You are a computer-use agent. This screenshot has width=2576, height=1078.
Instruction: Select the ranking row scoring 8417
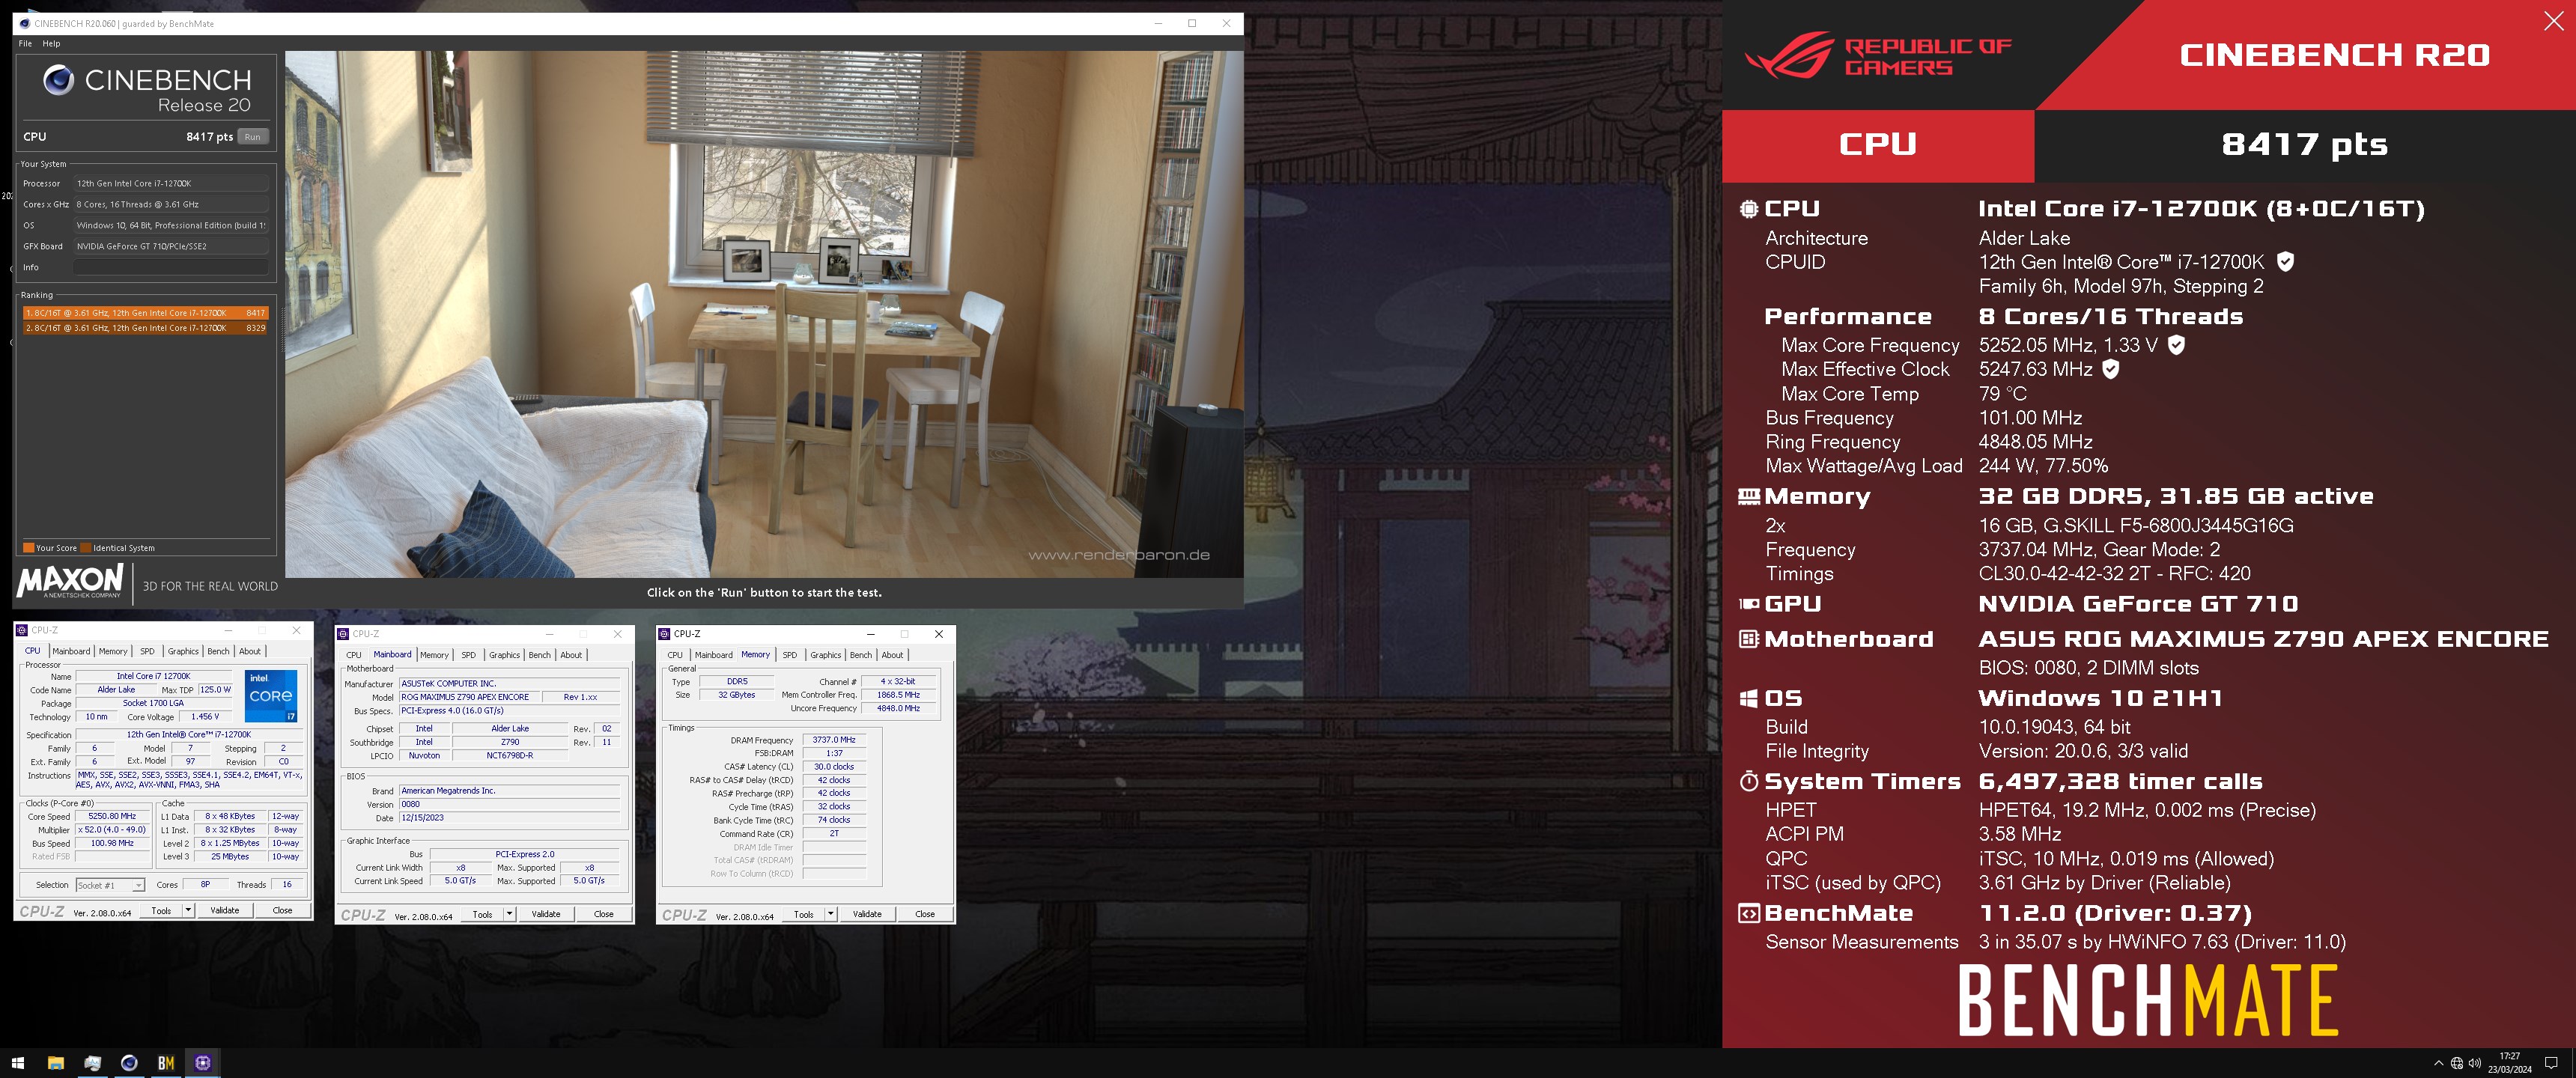click(x=146, y=313)
